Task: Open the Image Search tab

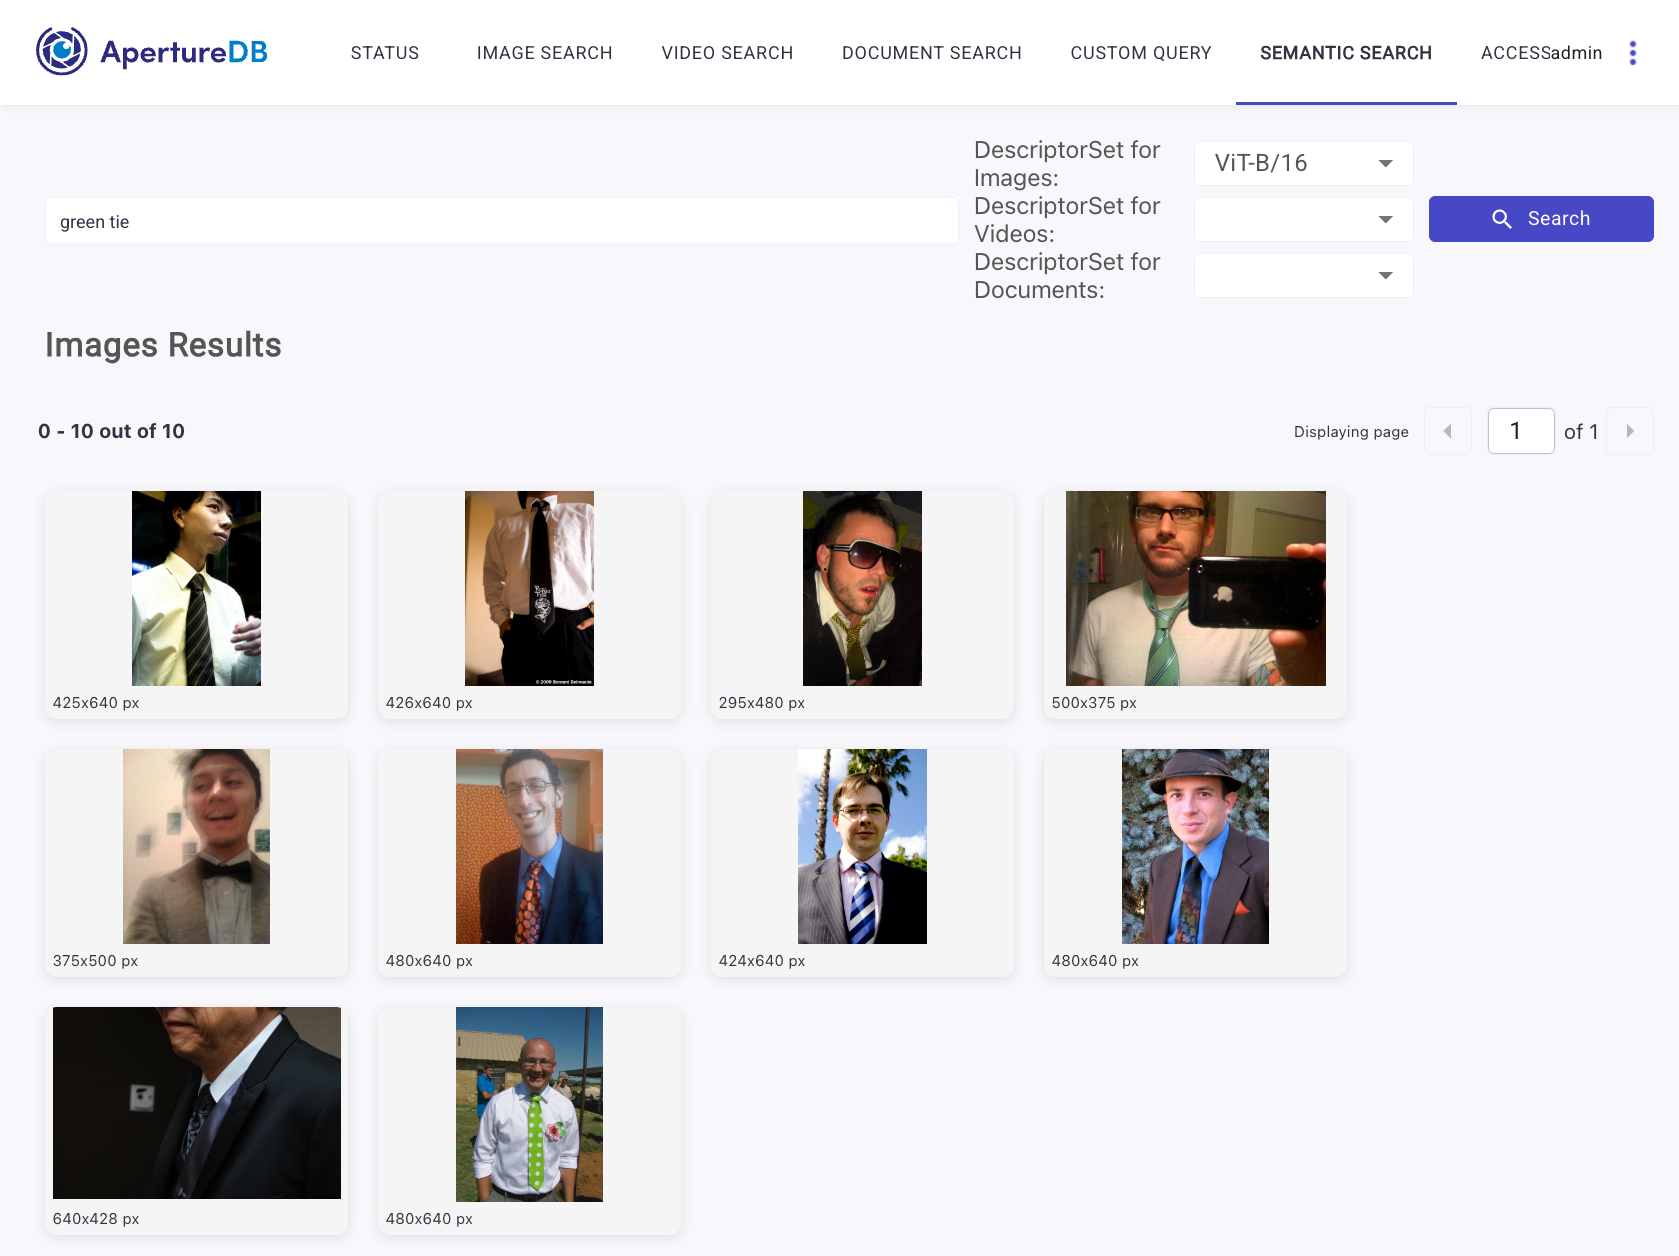Action: (x=544, y=53)
